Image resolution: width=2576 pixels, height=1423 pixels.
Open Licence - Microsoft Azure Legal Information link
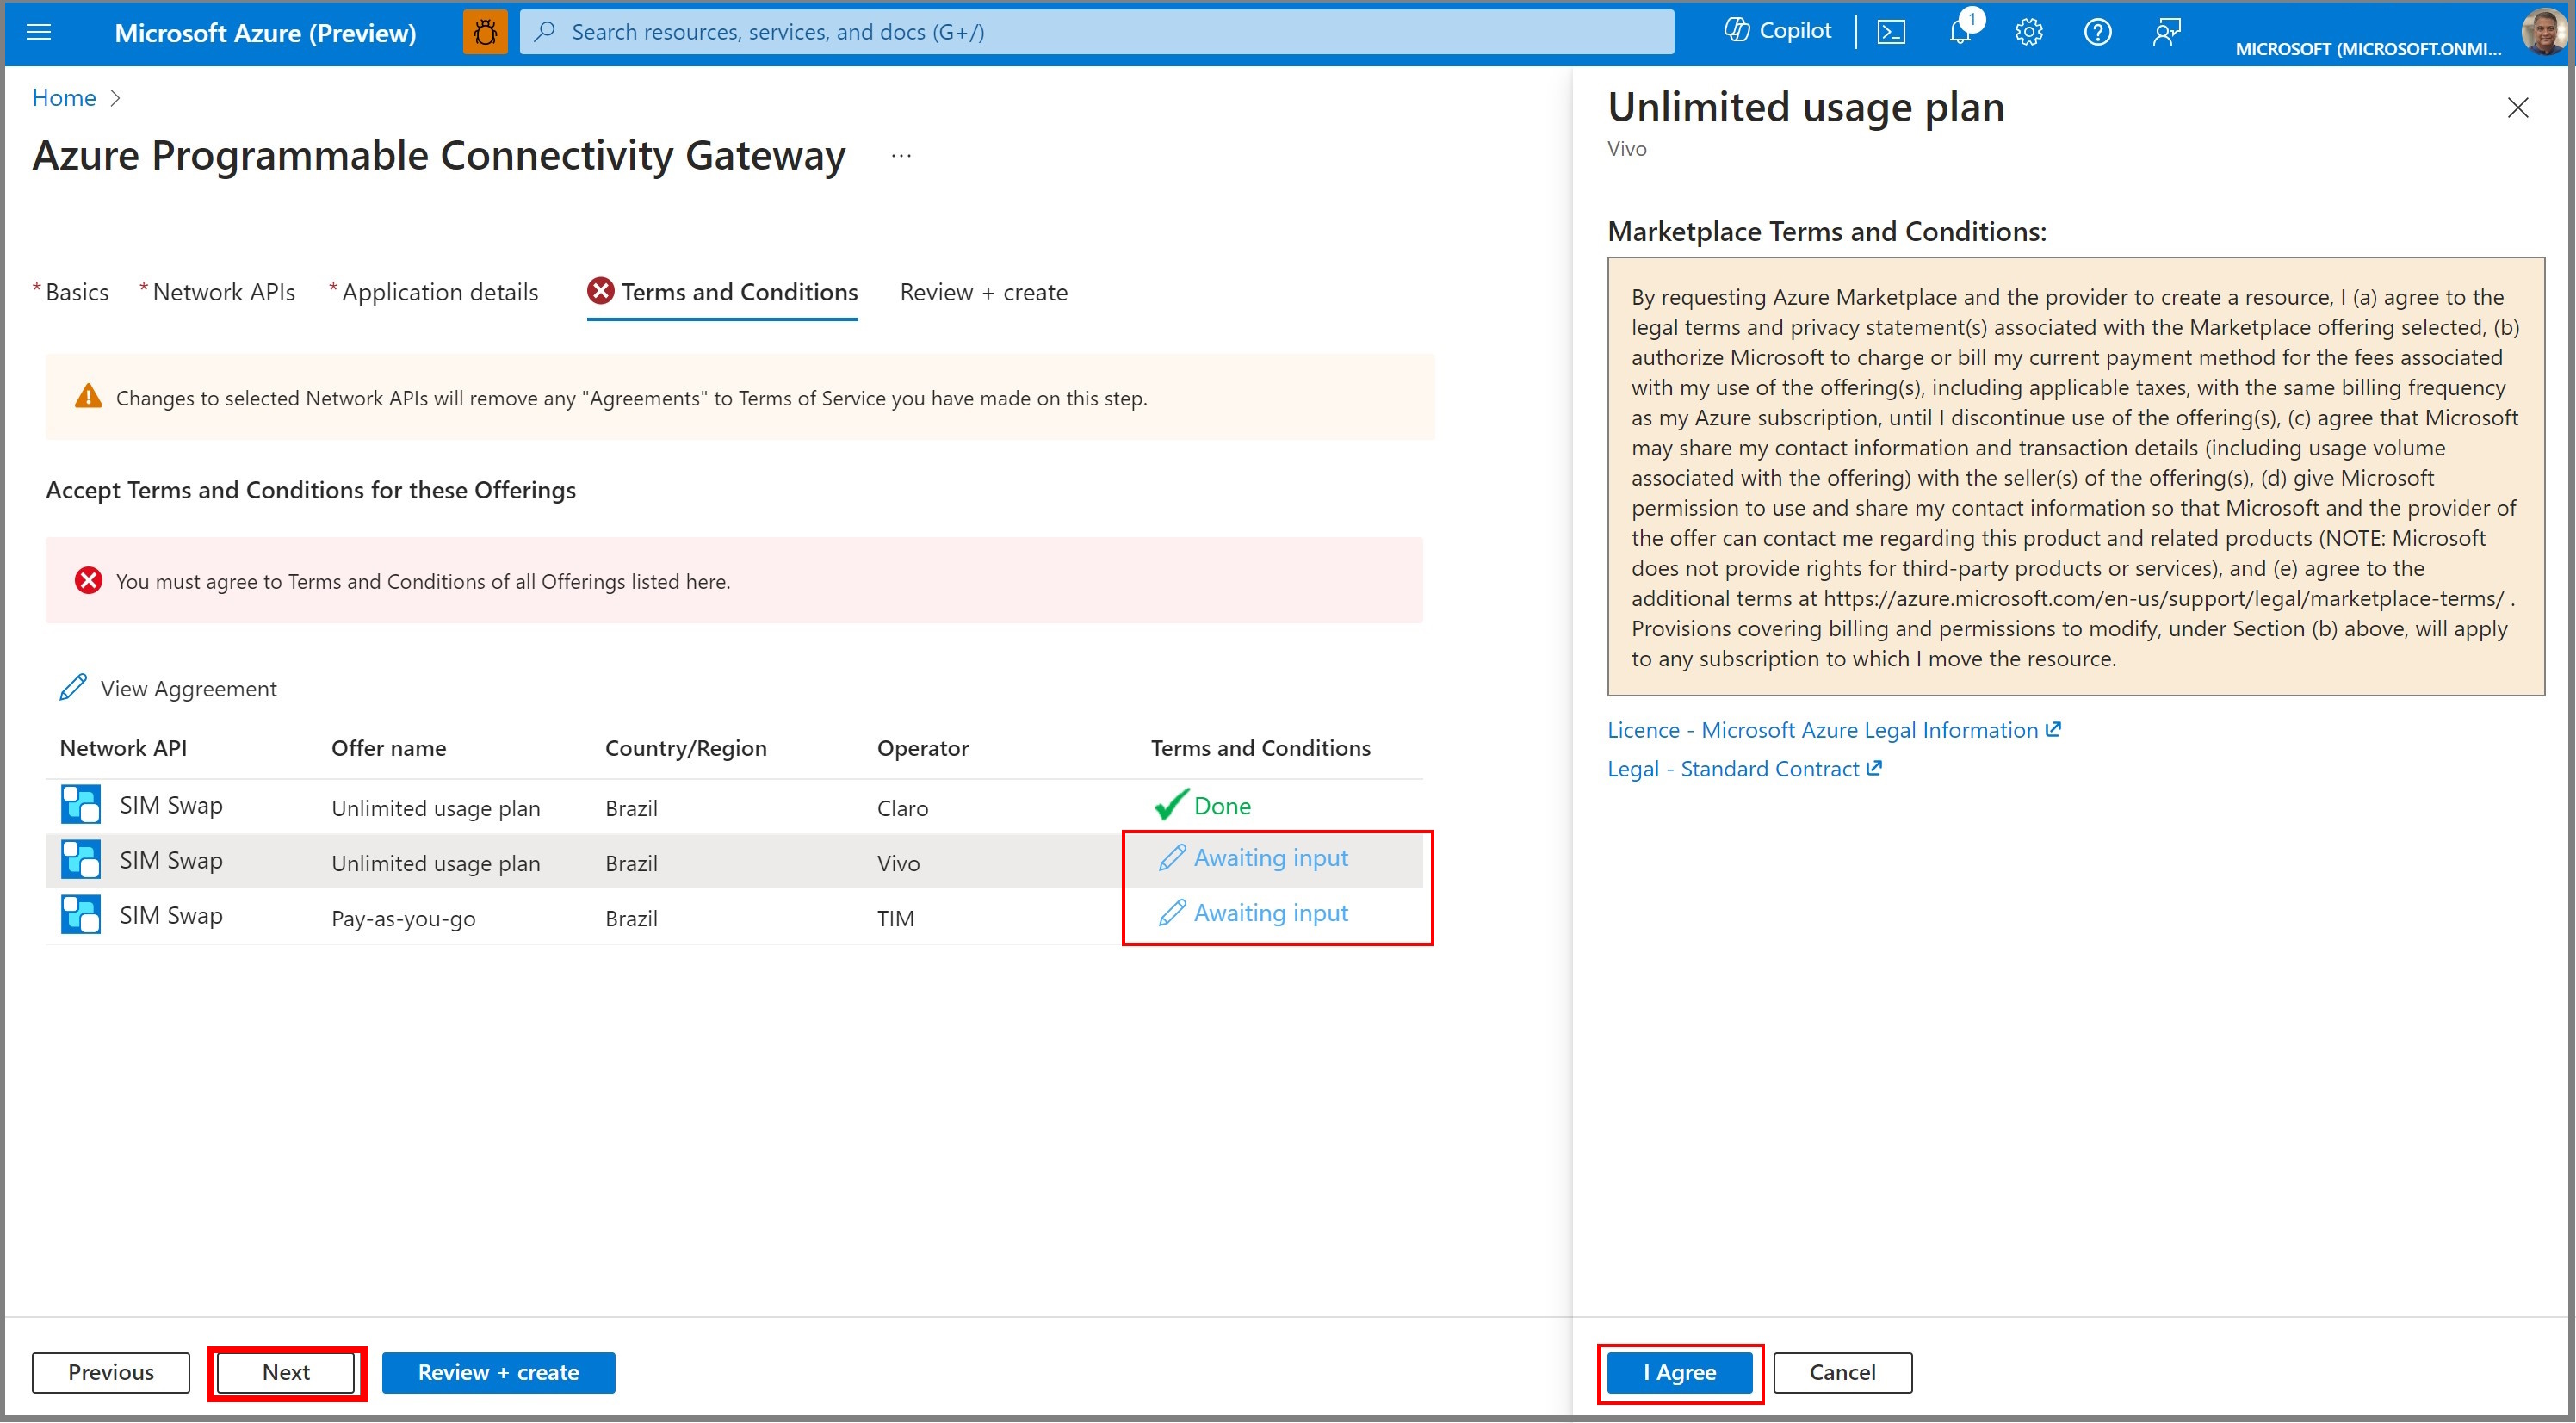[x=1833, y=730]
